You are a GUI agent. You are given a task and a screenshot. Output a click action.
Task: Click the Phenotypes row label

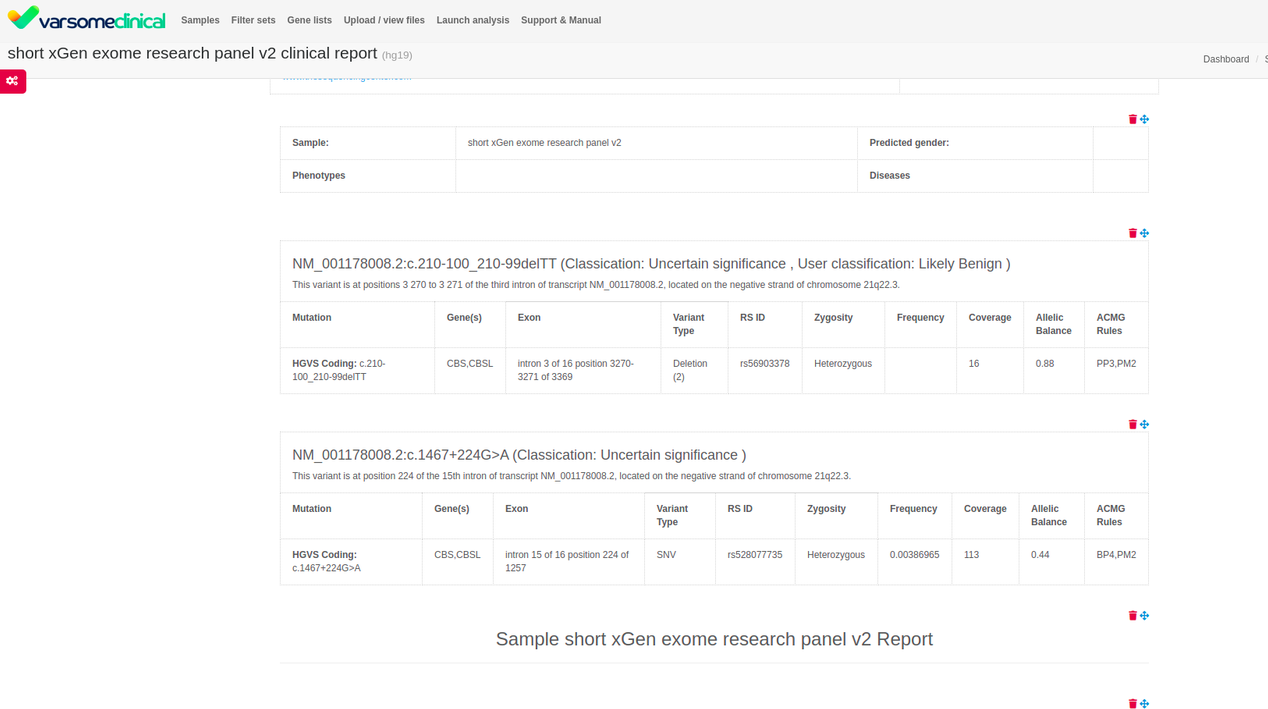(x=319, y=176)
